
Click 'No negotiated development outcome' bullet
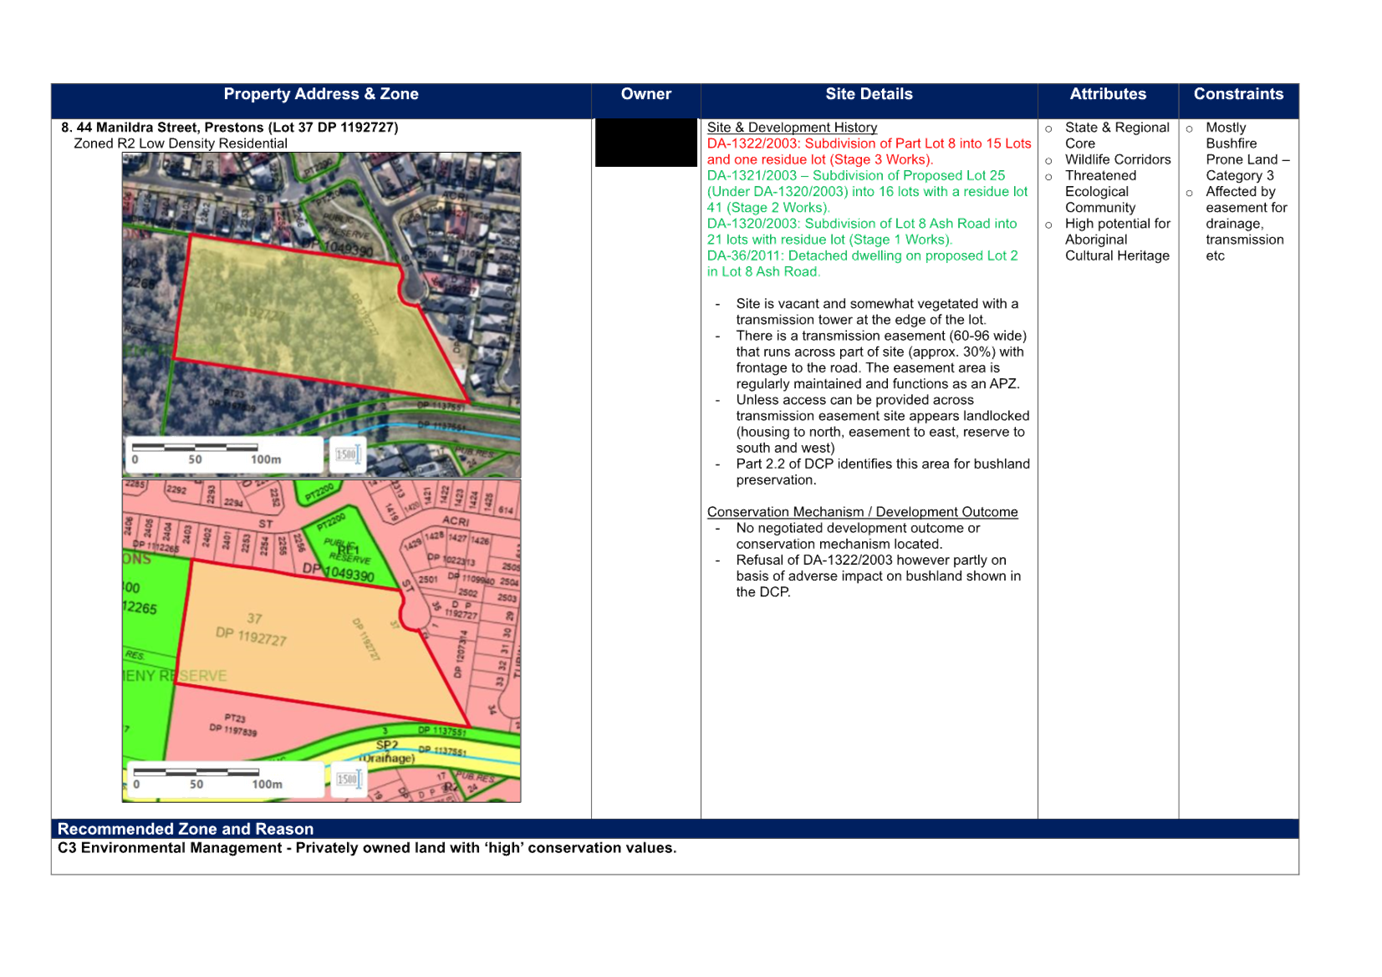click(858, 536)
